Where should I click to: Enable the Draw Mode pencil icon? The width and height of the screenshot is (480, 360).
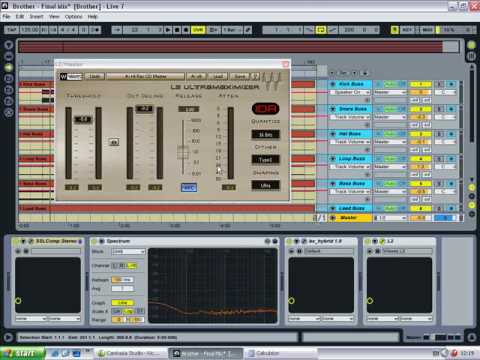coord(248,30)
